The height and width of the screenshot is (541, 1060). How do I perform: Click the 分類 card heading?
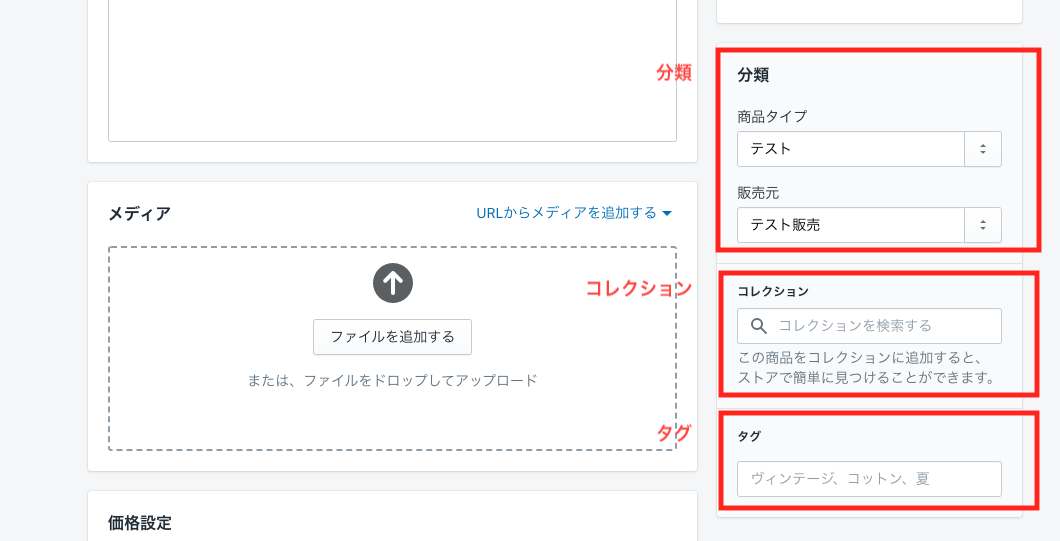753,74
